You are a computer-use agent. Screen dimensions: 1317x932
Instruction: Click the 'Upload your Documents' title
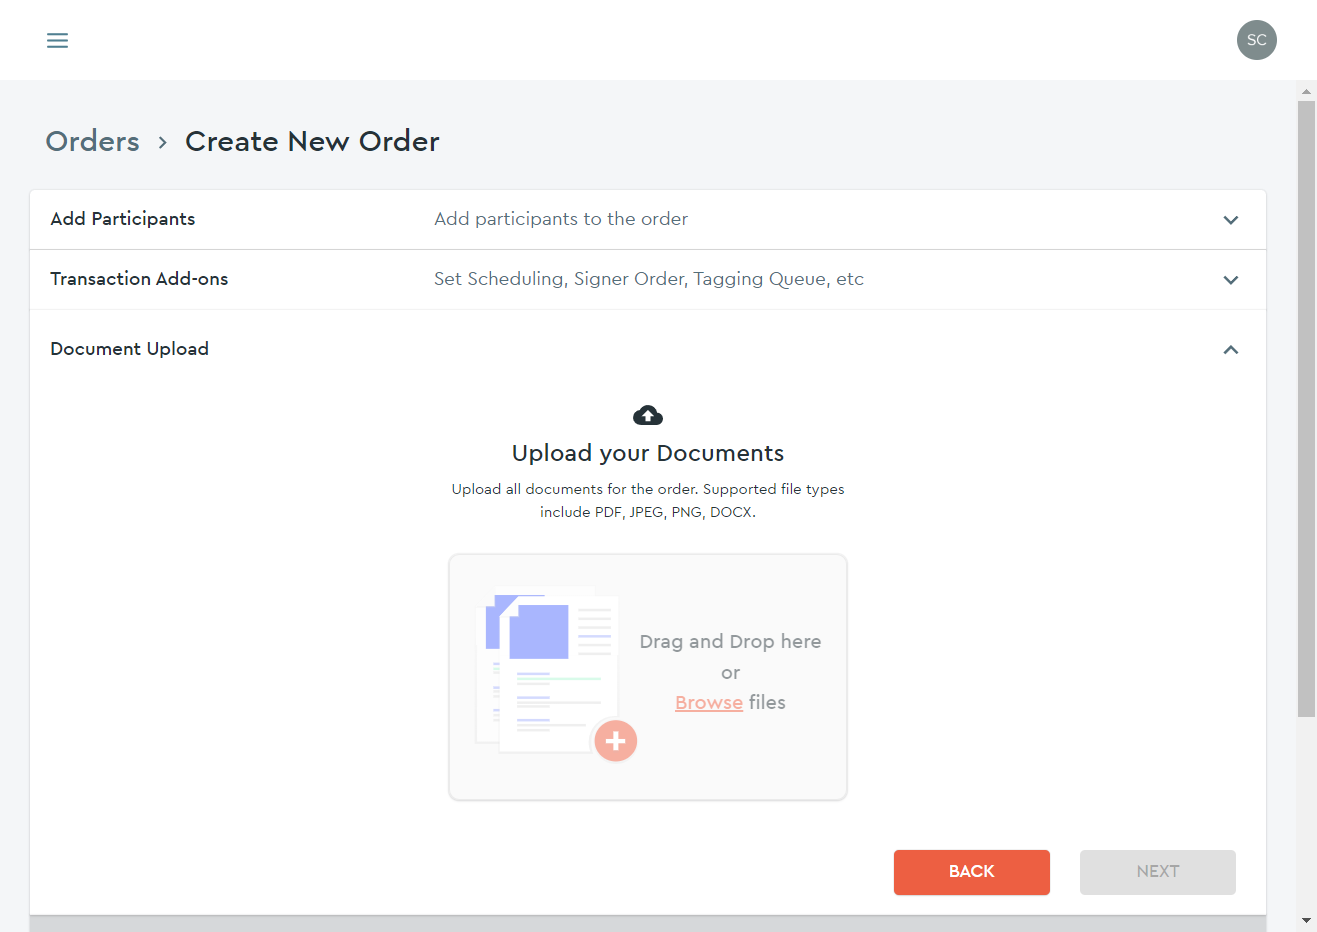[x=648, y=453]
